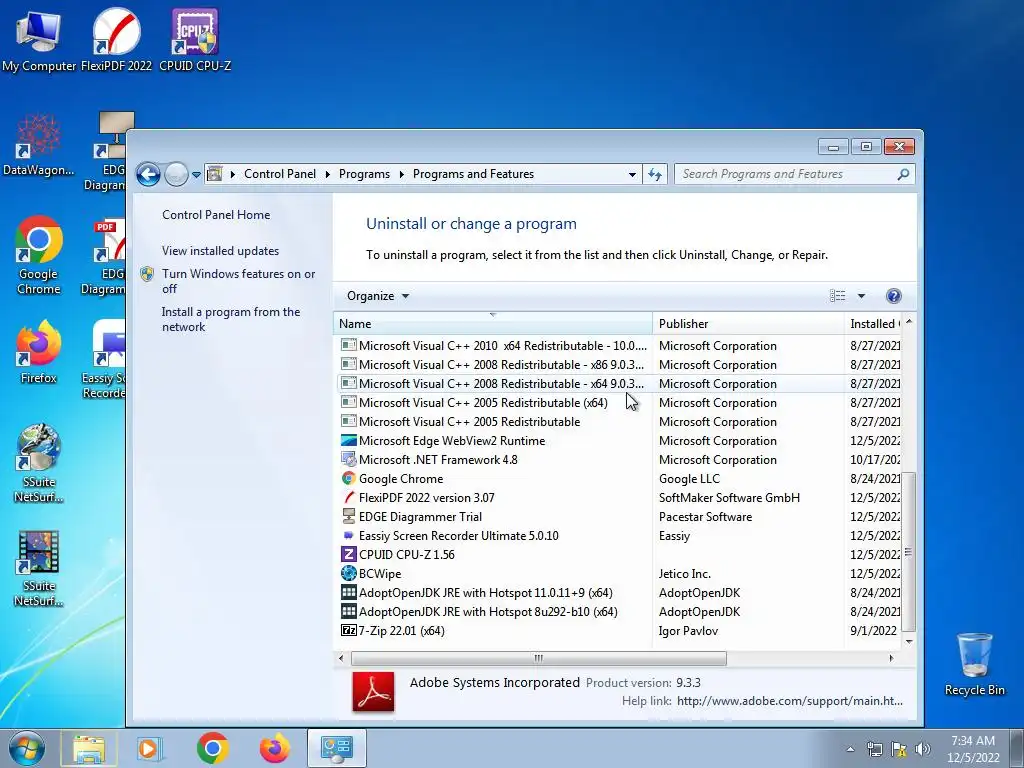Open CPUID CPU-Z desktop shortcut

pyautogui.click(x=195, y=39)
